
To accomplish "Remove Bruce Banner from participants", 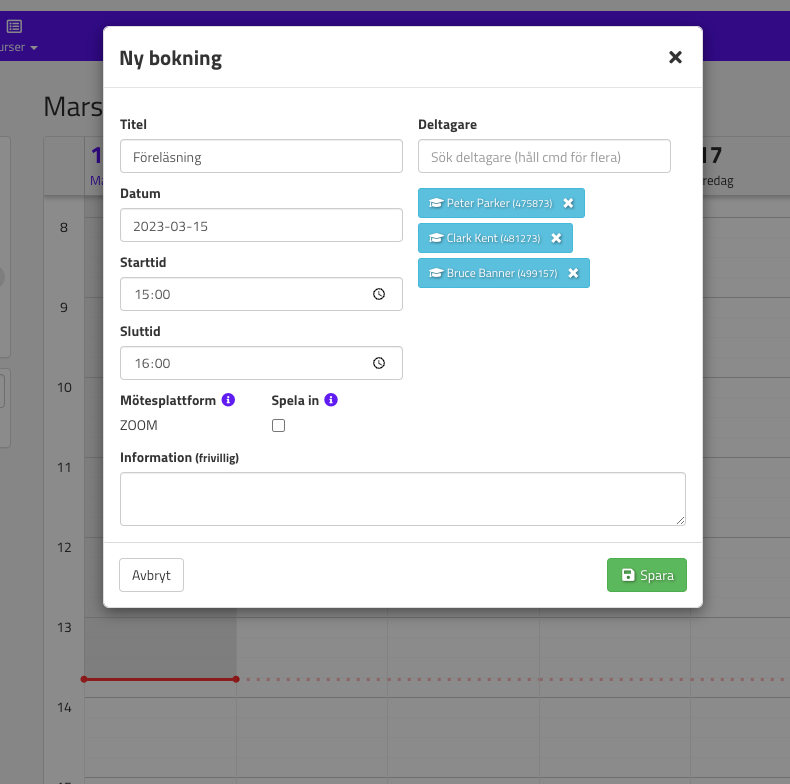I will [573, 273].
